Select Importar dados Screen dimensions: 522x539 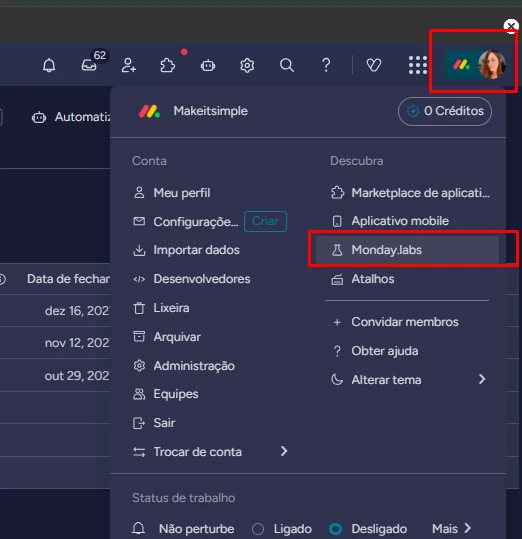click(x=186, y=250)
